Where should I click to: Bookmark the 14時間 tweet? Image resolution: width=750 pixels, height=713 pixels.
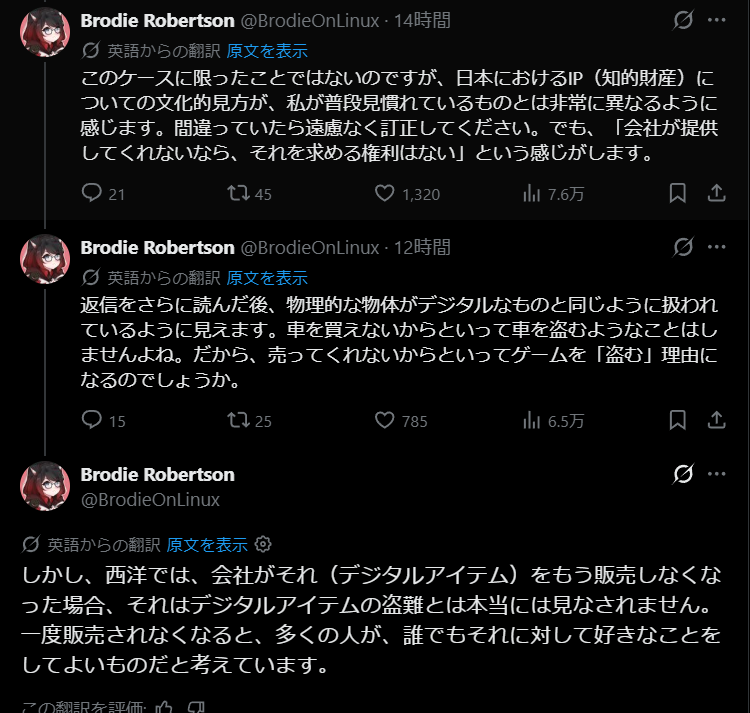677,193
